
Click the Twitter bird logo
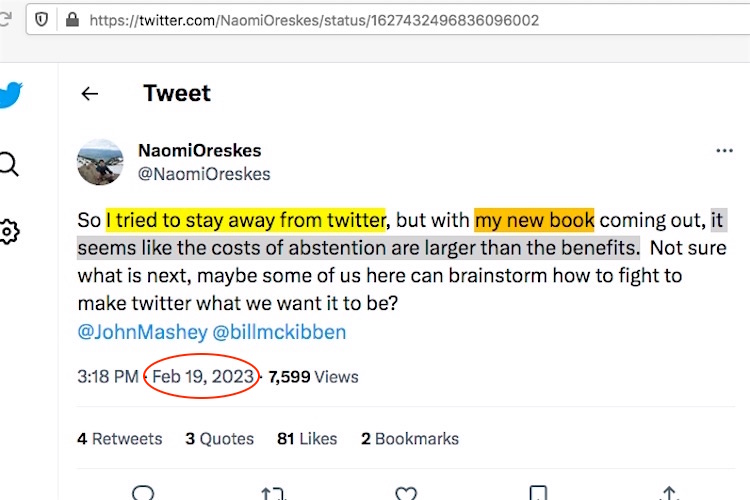point(10,95)
